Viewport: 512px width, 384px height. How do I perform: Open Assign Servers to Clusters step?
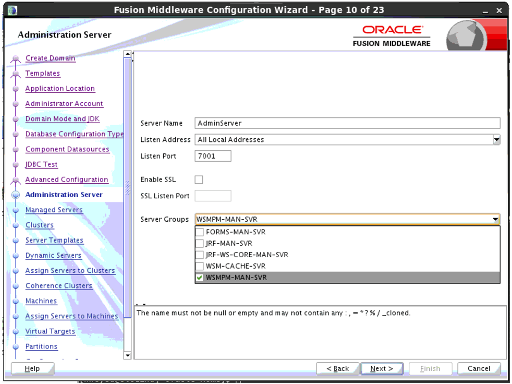tap(70, 270)
